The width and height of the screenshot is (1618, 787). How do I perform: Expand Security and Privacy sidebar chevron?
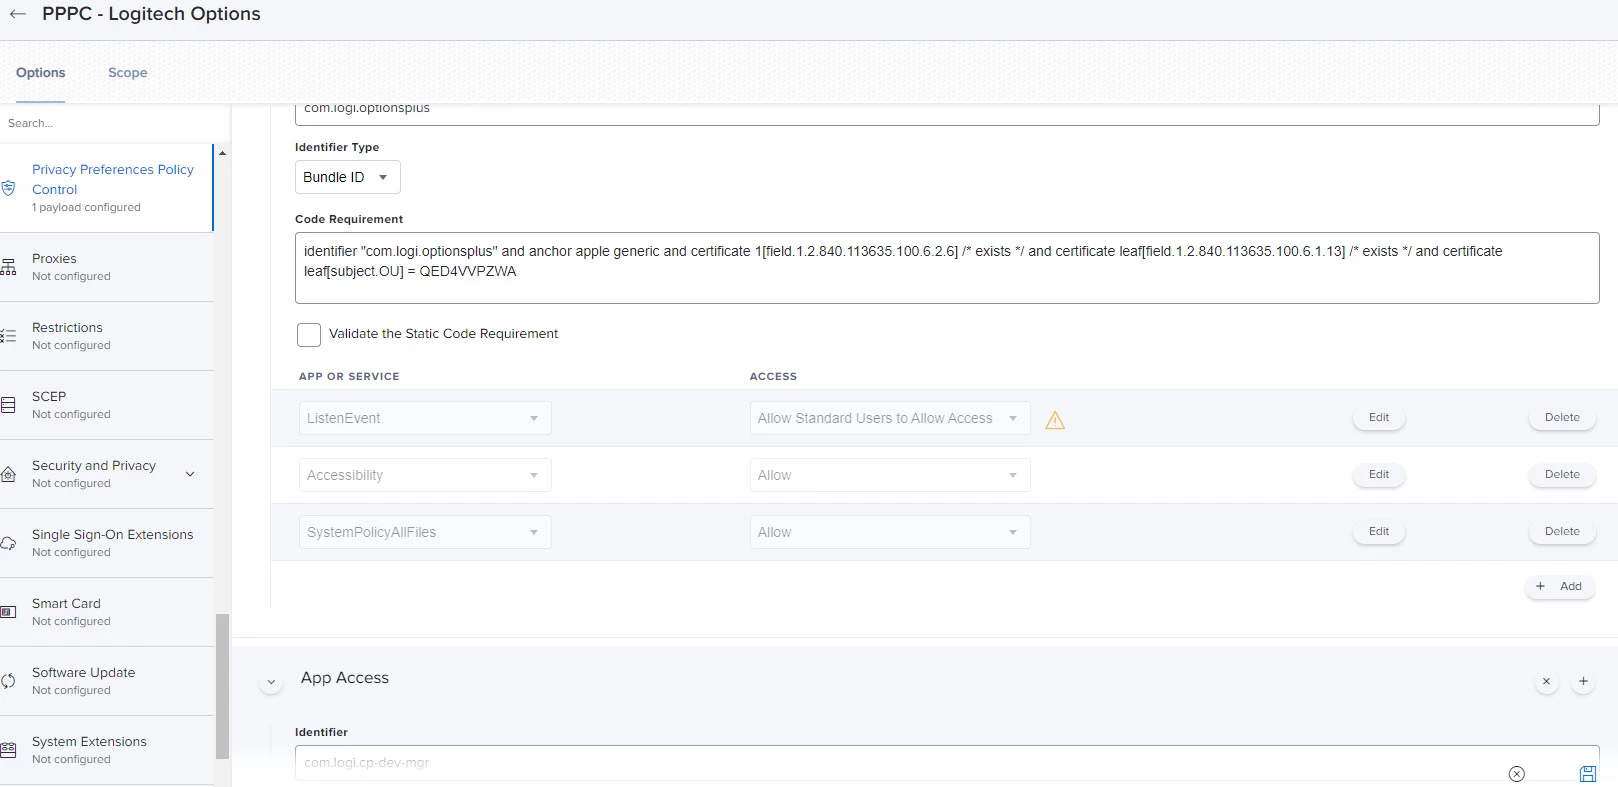pos(190,474)
